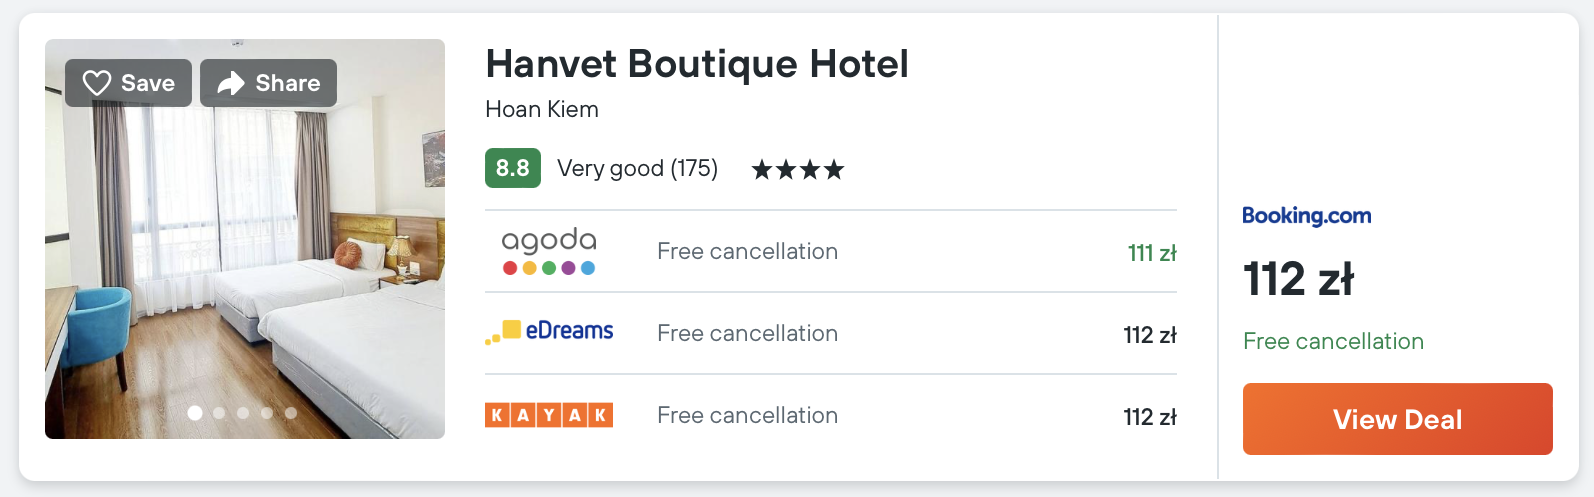Click the agoda logo
Viewport: 1594px width, 497px height.
549,251
